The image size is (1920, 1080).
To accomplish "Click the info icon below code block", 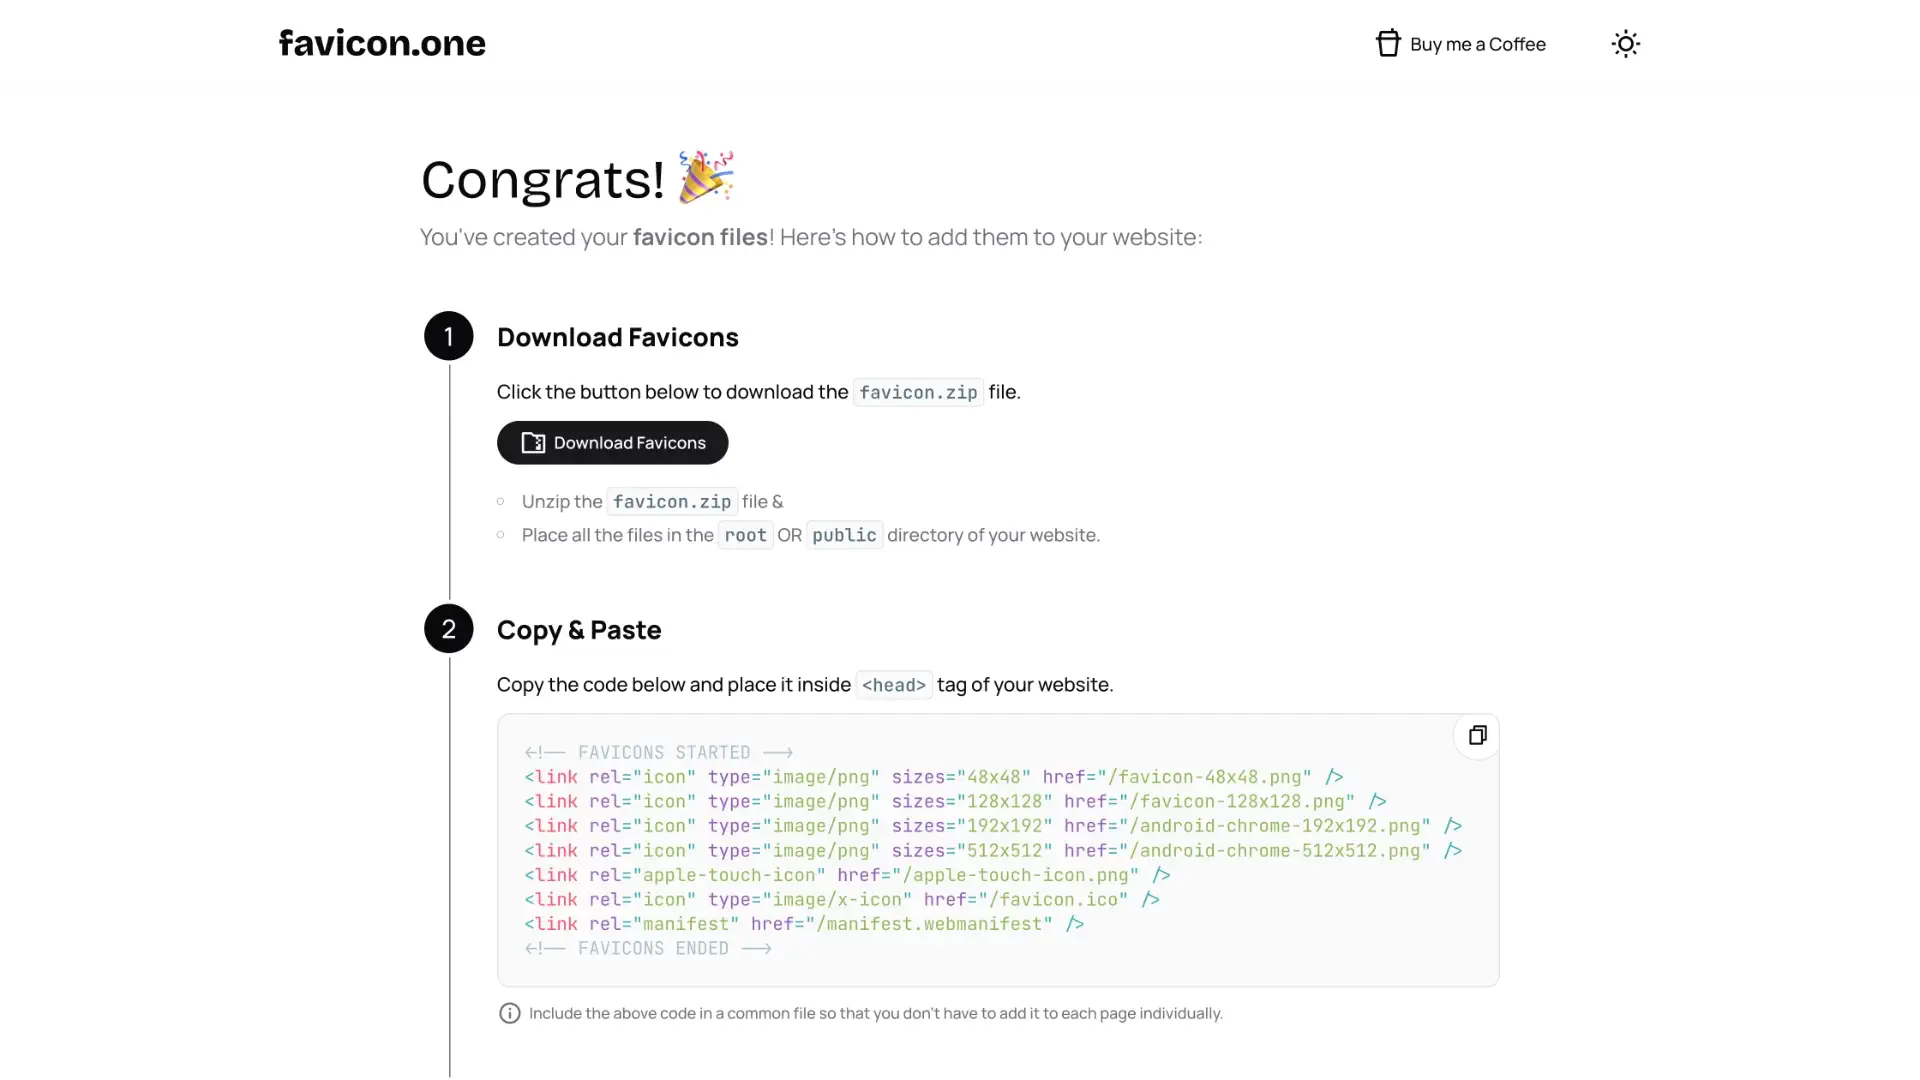I will coord(510,1014).
